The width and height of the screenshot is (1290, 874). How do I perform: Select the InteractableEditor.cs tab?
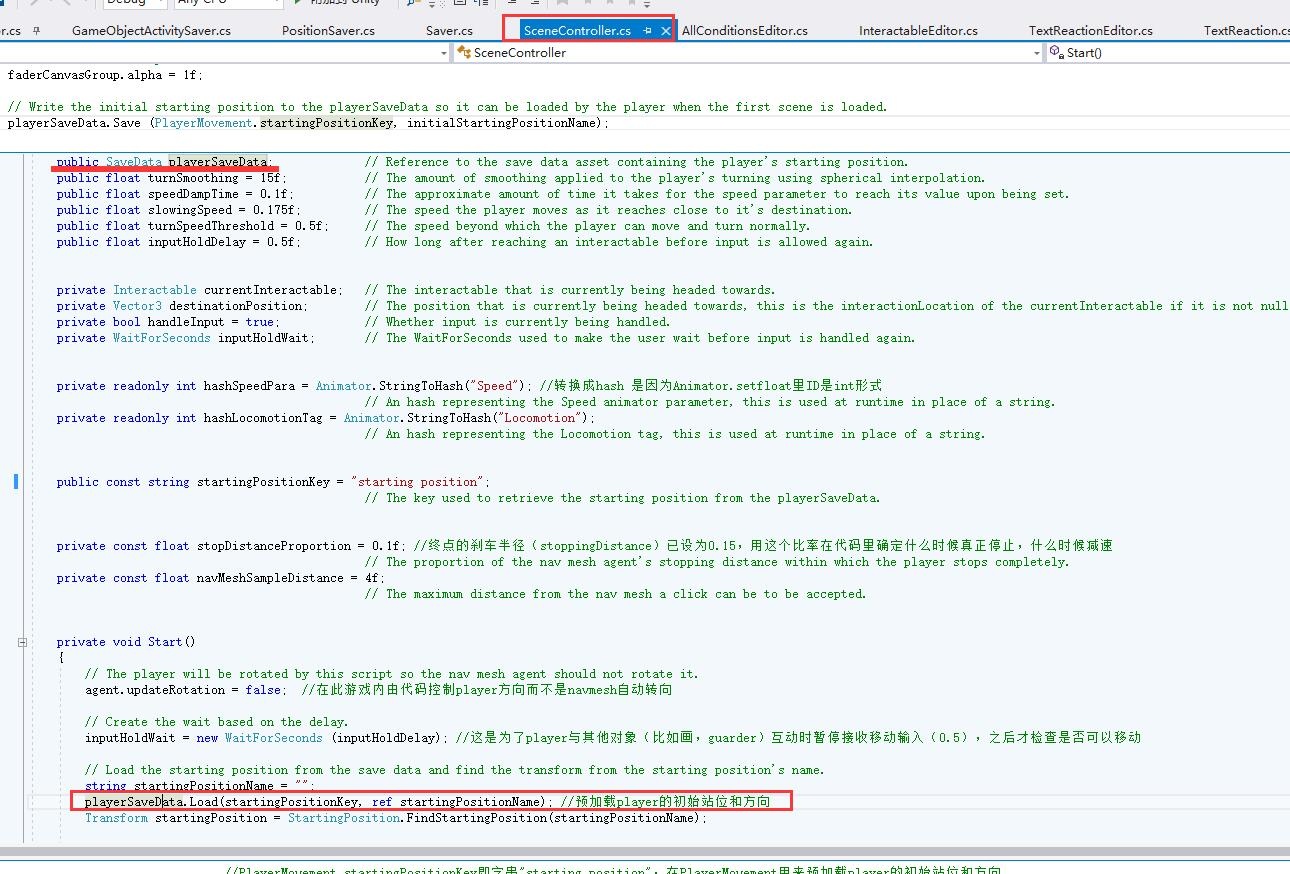918,31
